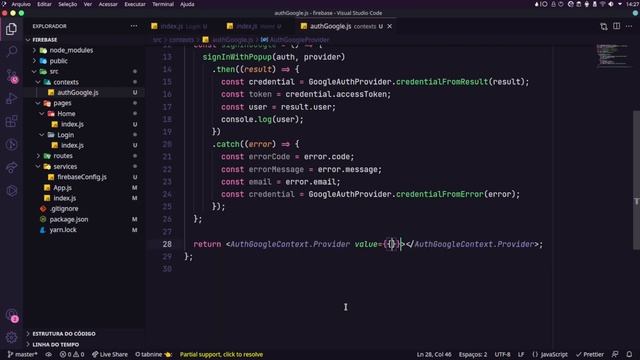Image resolution: width=640 pixels, height=360 pixels.
Task: Open the Editar menu
Action: [x=44, y=4]
